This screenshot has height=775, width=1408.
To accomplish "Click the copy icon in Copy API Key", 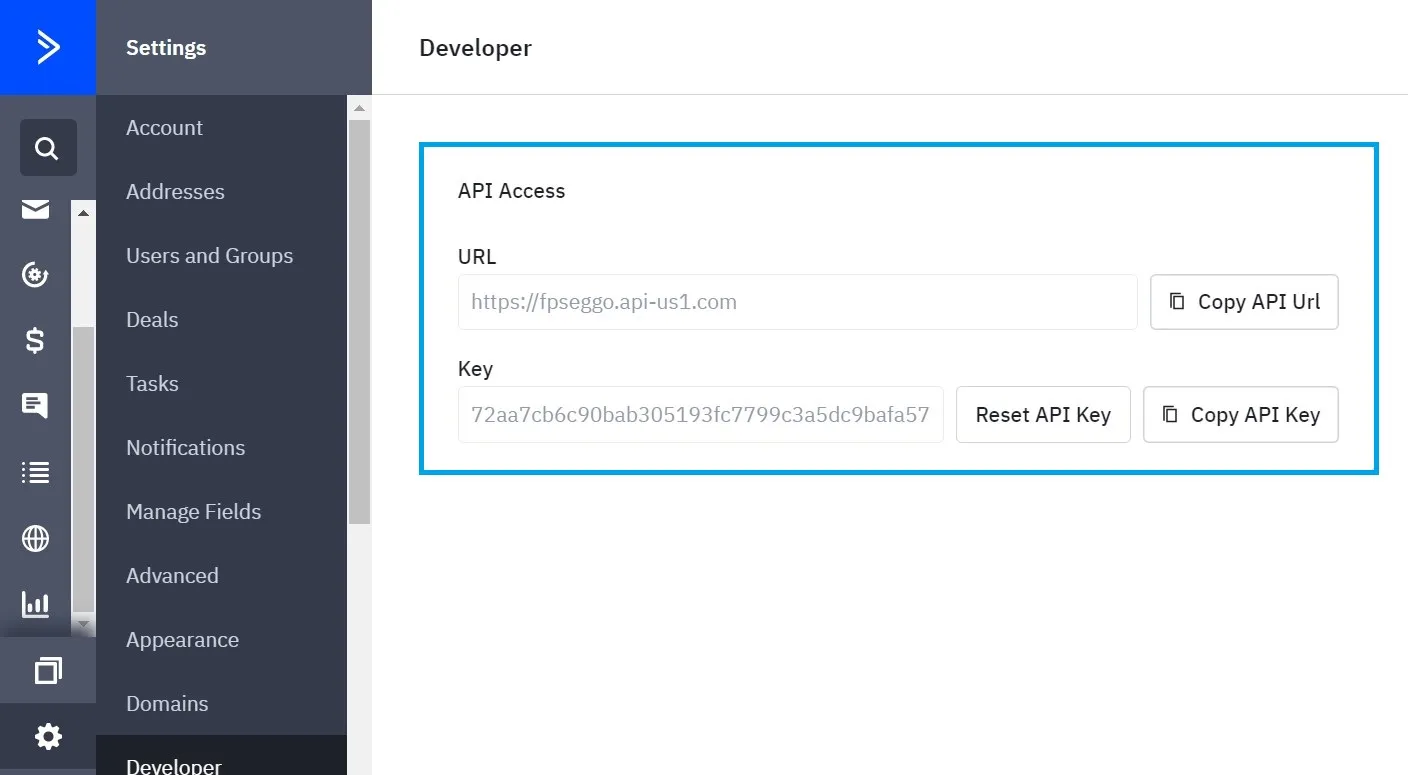I will pos(1170,414).
